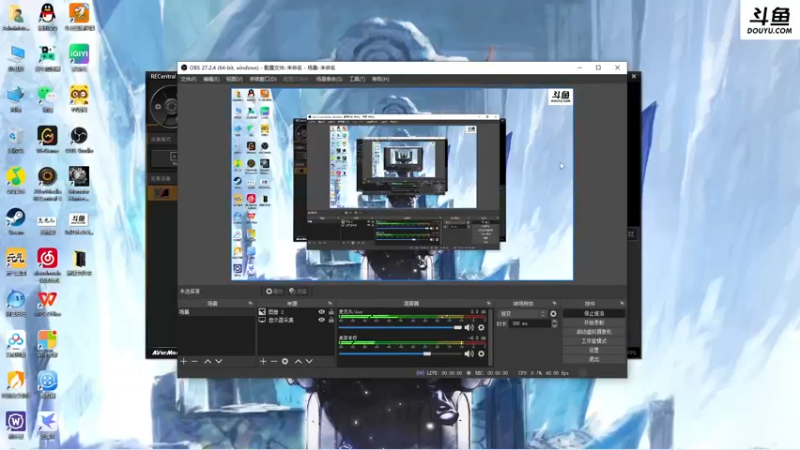This screenshot has height=450, width=800.
Task: Add a new source with the plus icon
Action: 263,361
